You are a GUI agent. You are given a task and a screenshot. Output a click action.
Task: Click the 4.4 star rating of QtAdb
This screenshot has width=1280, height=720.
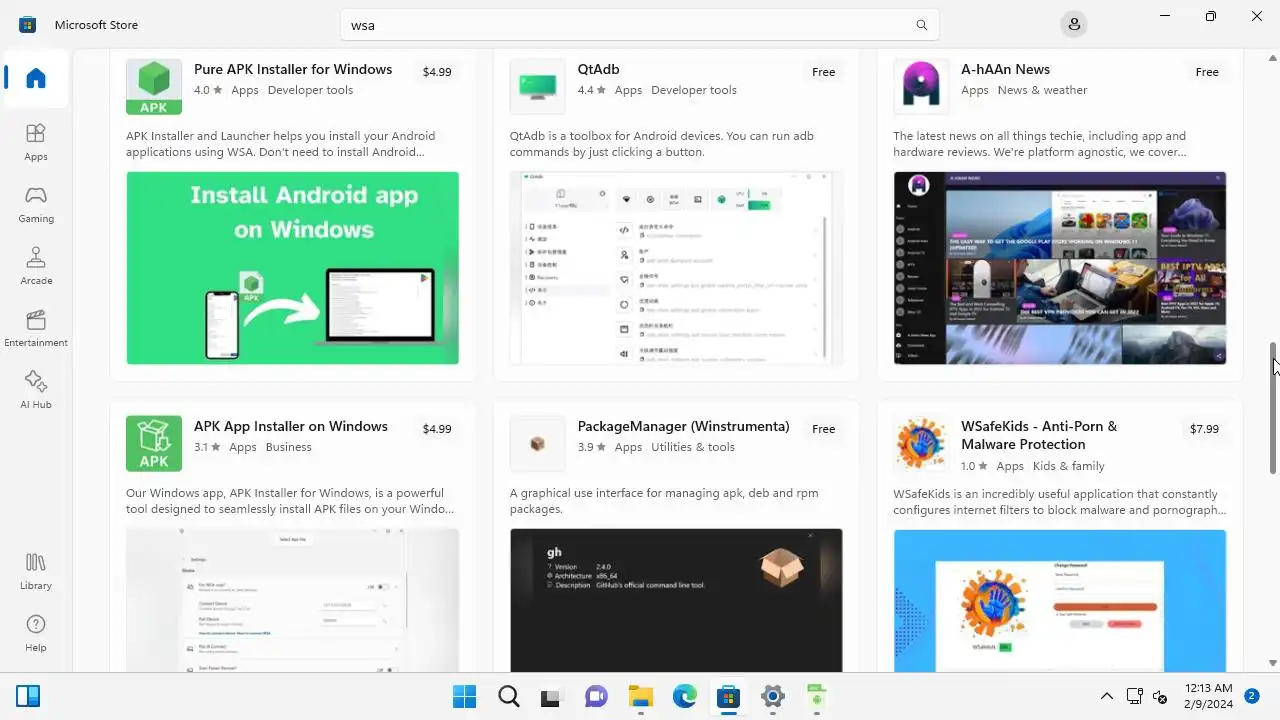click(592, 90)
